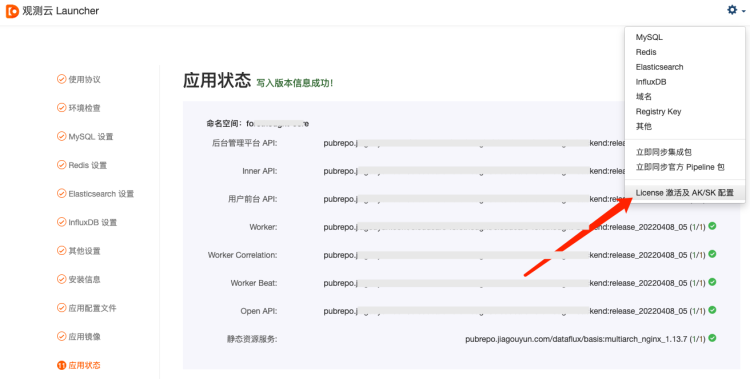Click the green status icon for 静态资源服务

point(712,338)
